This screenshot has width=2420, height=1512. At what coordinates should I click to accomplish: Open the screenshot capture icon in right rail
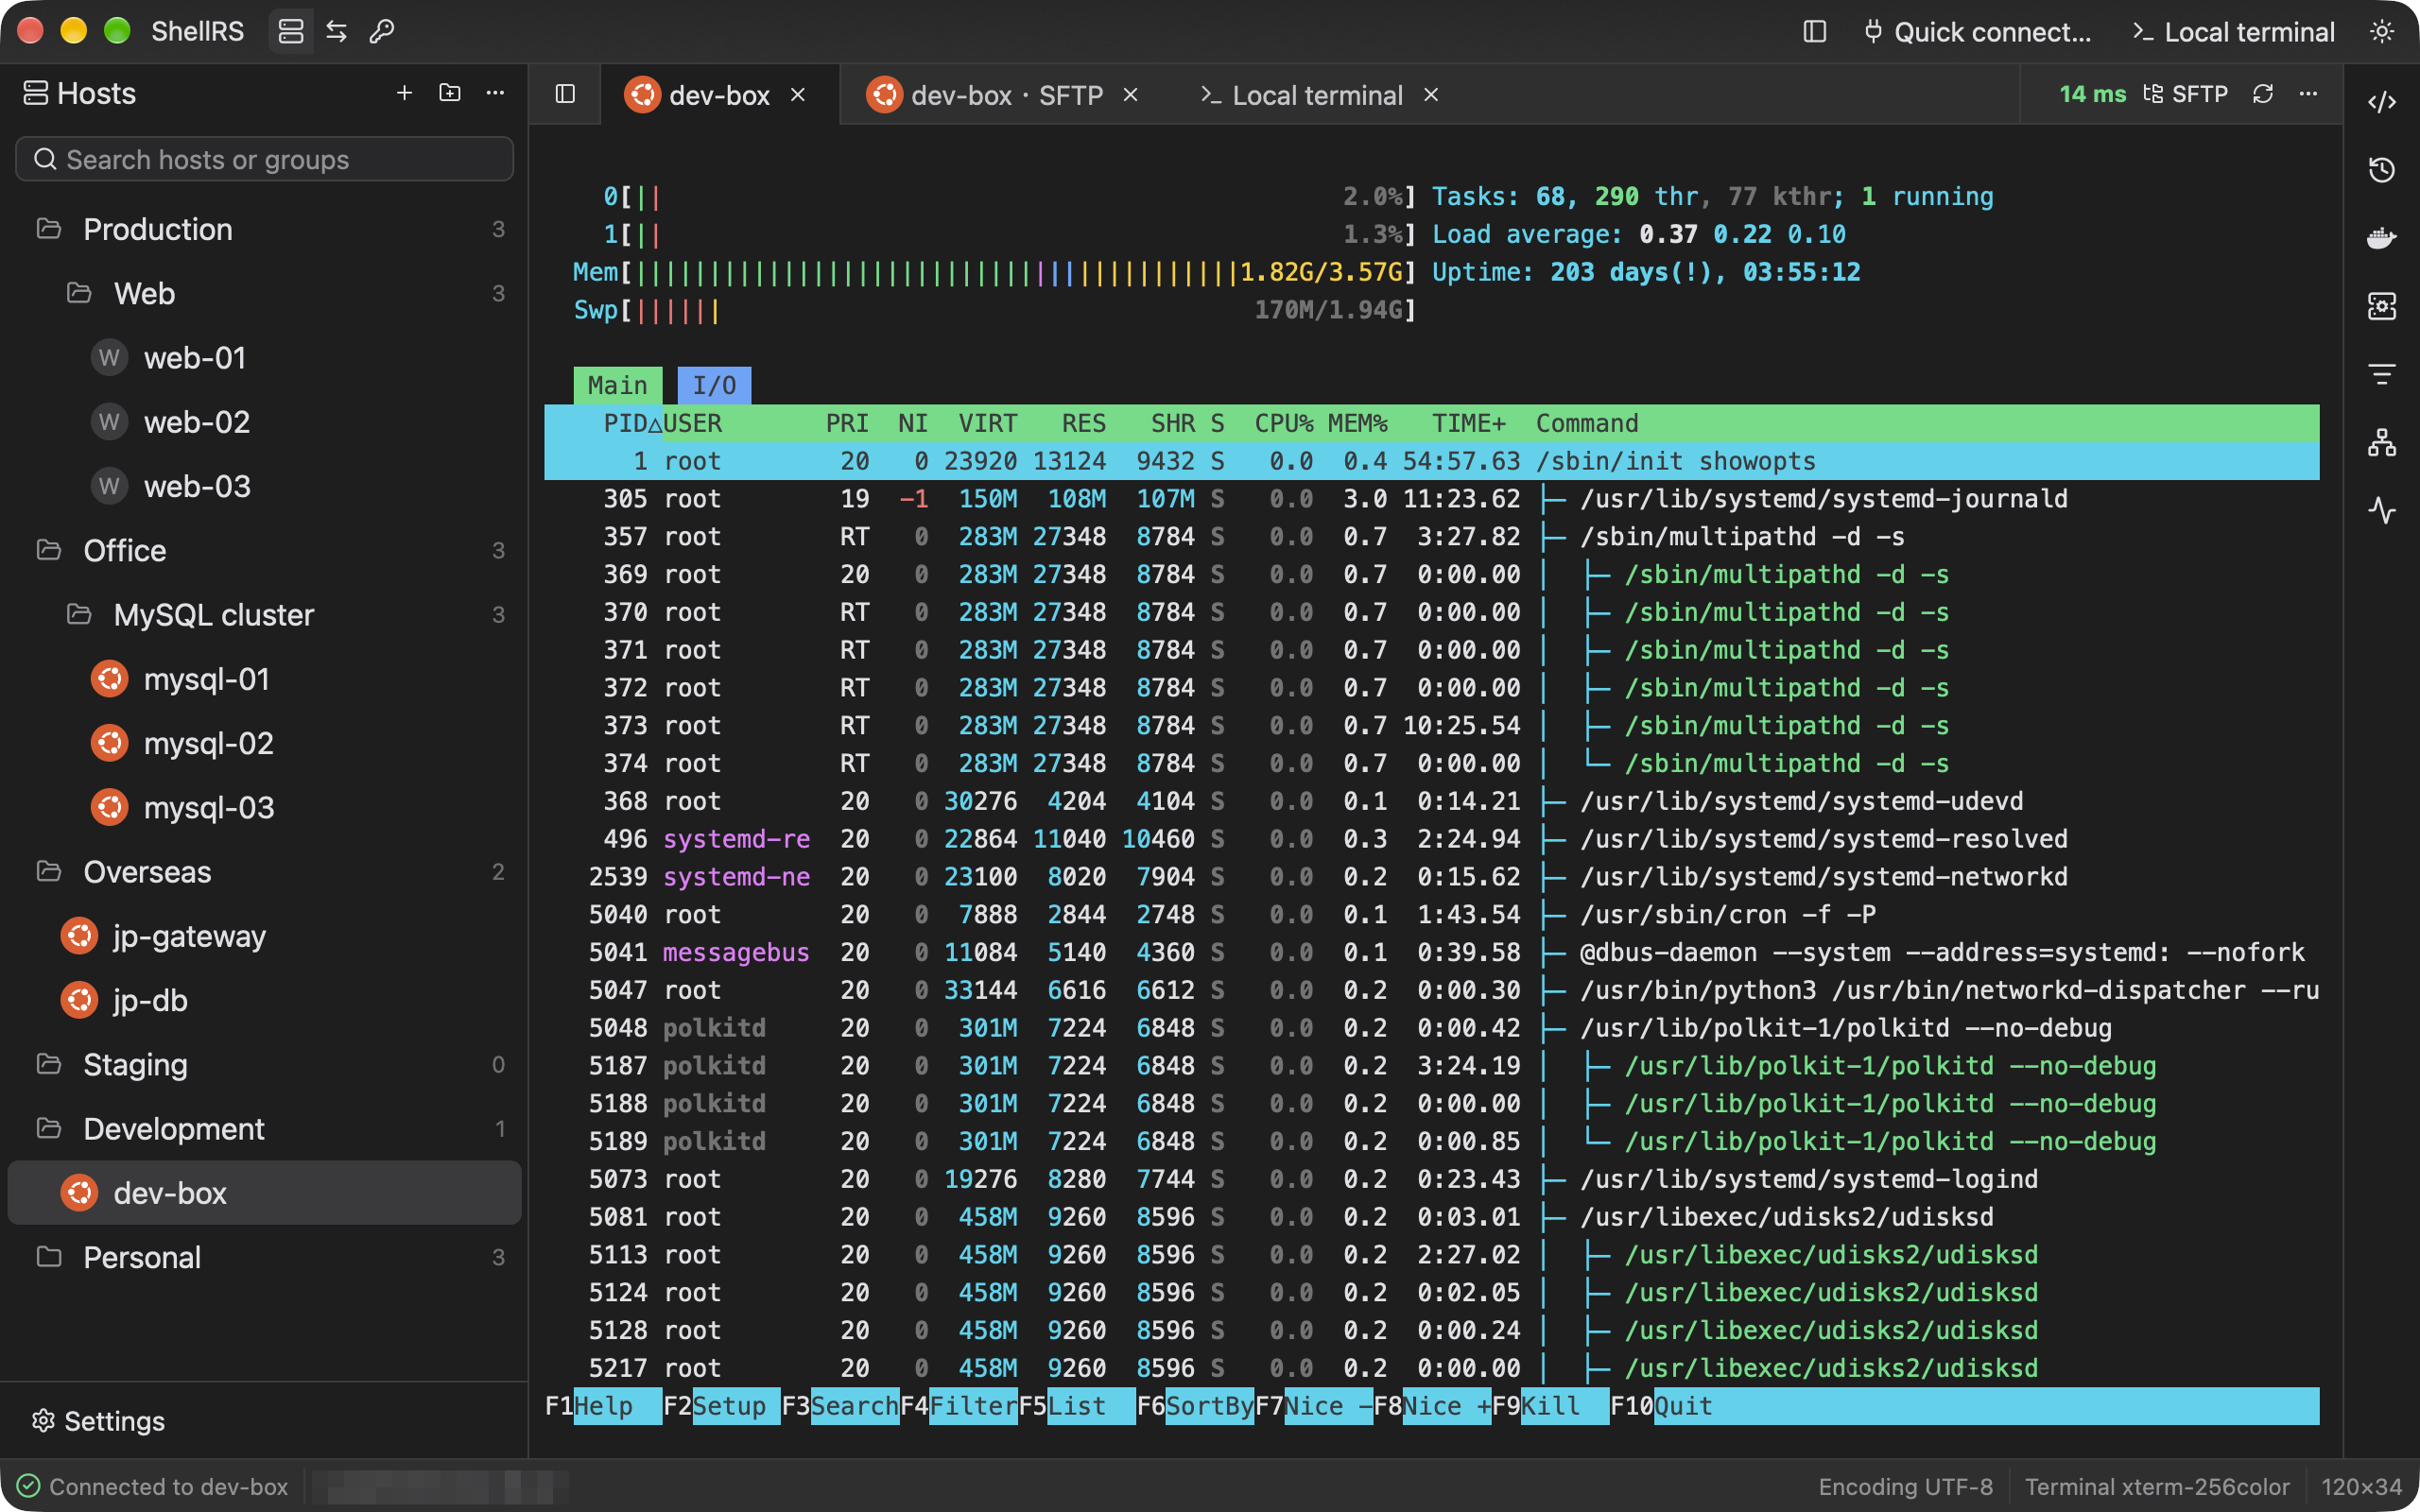pyautogui.click(x=2382, y=305)
